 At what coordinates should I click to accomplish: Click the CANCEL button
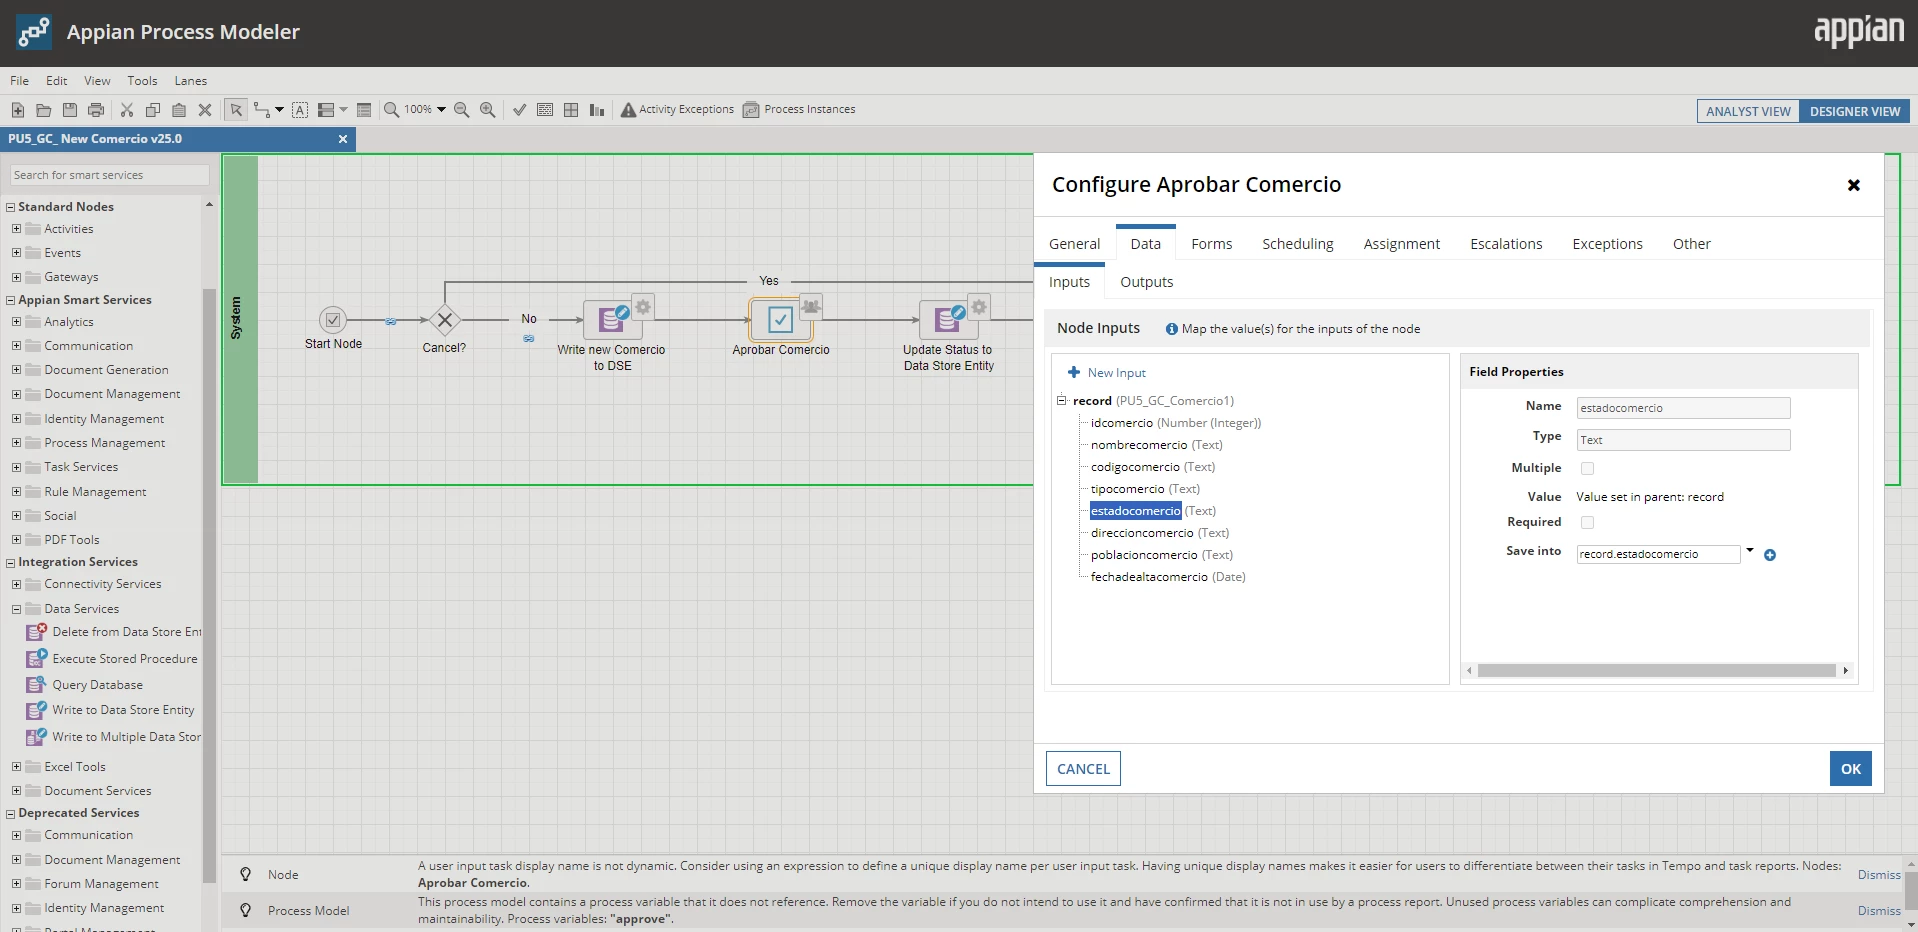[x=1083, y=769]
